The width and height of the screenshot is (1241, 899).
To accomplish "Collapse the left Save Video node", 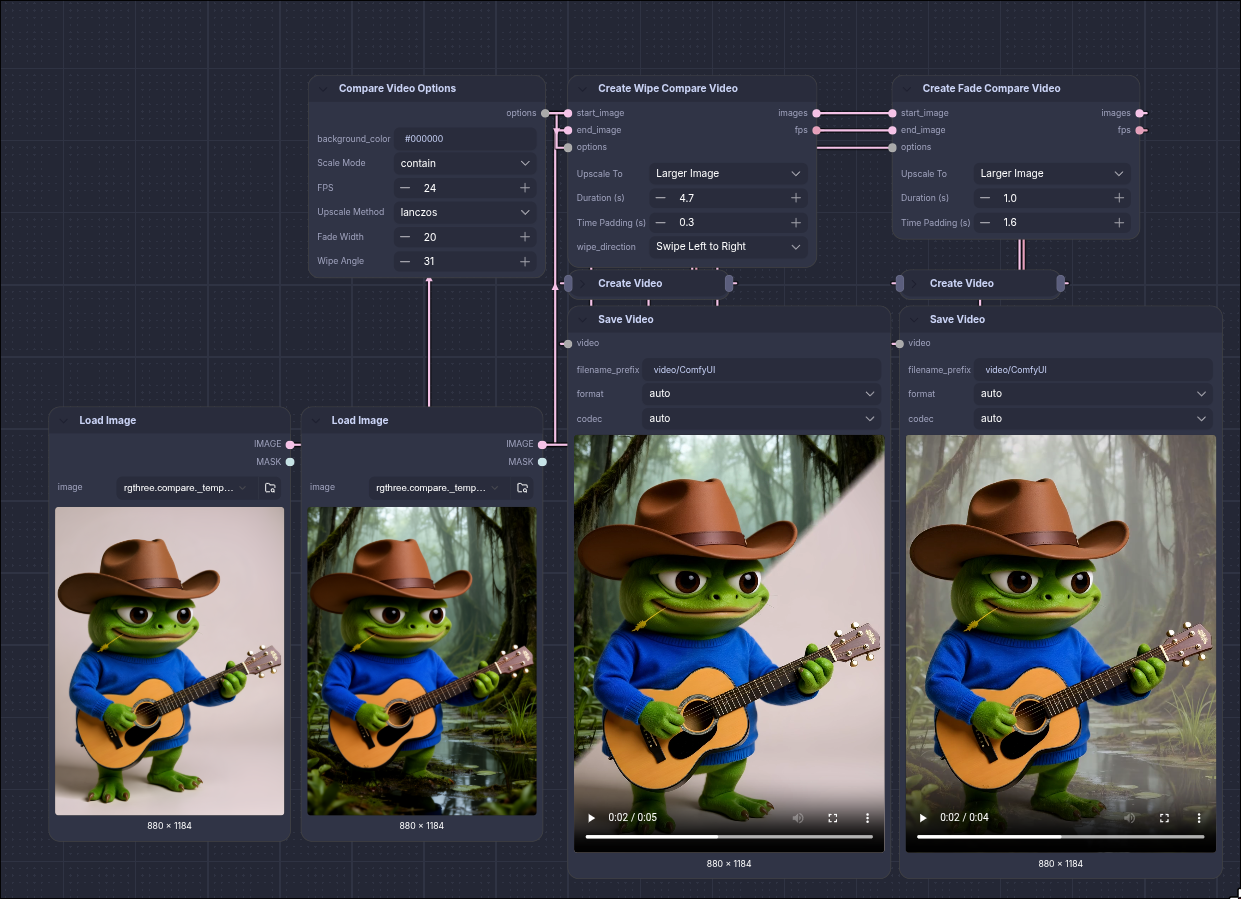I will click(x=583, y=320).
